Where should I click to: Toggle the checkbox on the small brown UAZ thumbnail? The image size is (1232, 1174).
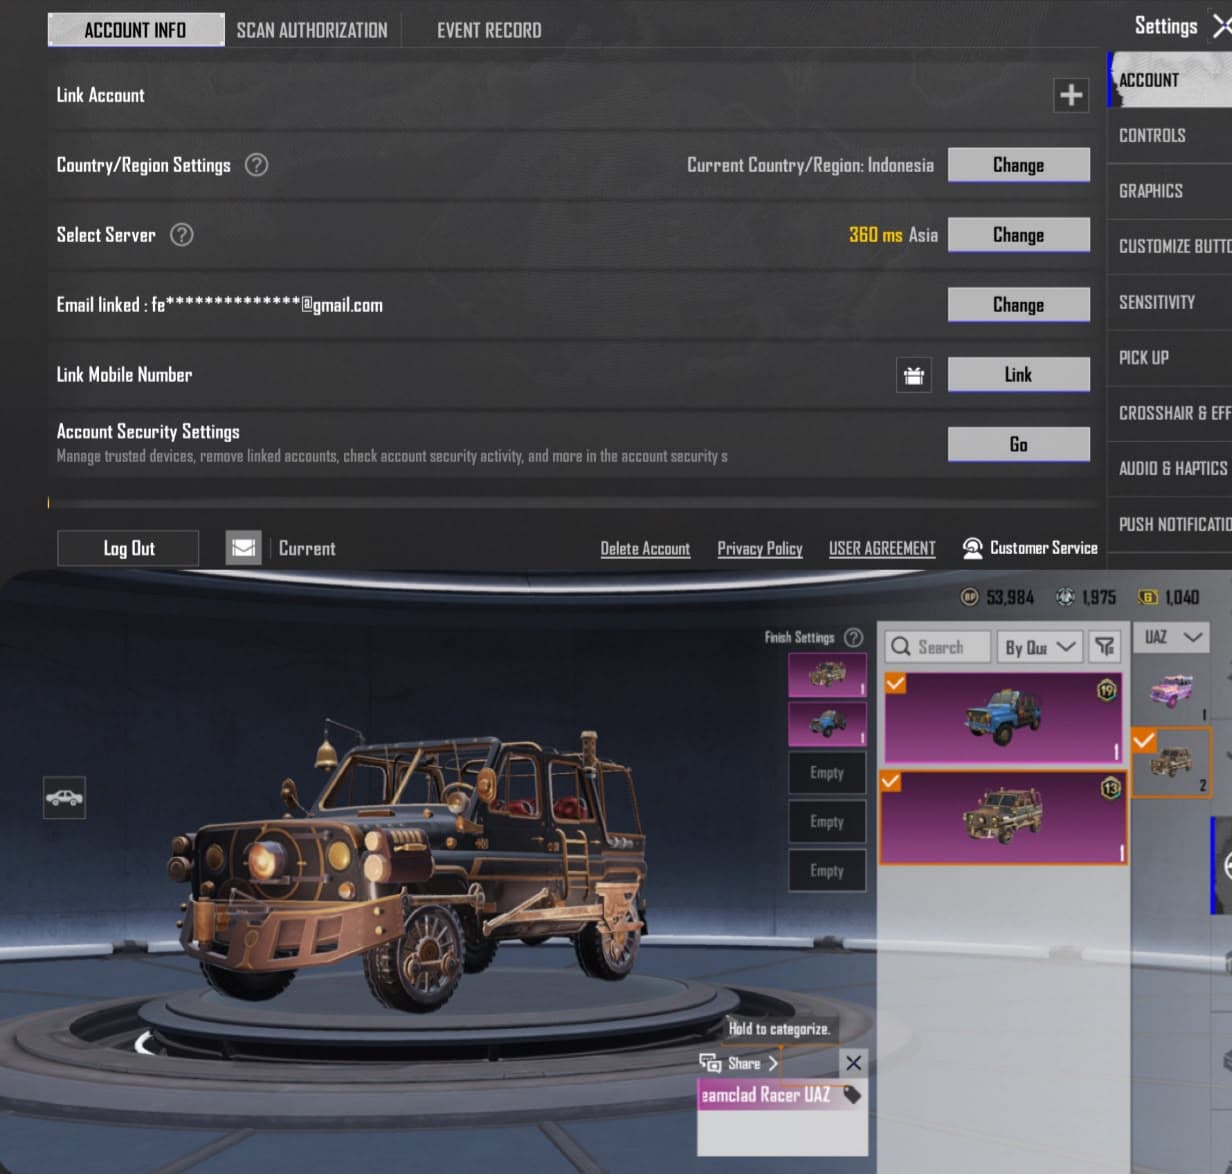[x=1143, y=740]
